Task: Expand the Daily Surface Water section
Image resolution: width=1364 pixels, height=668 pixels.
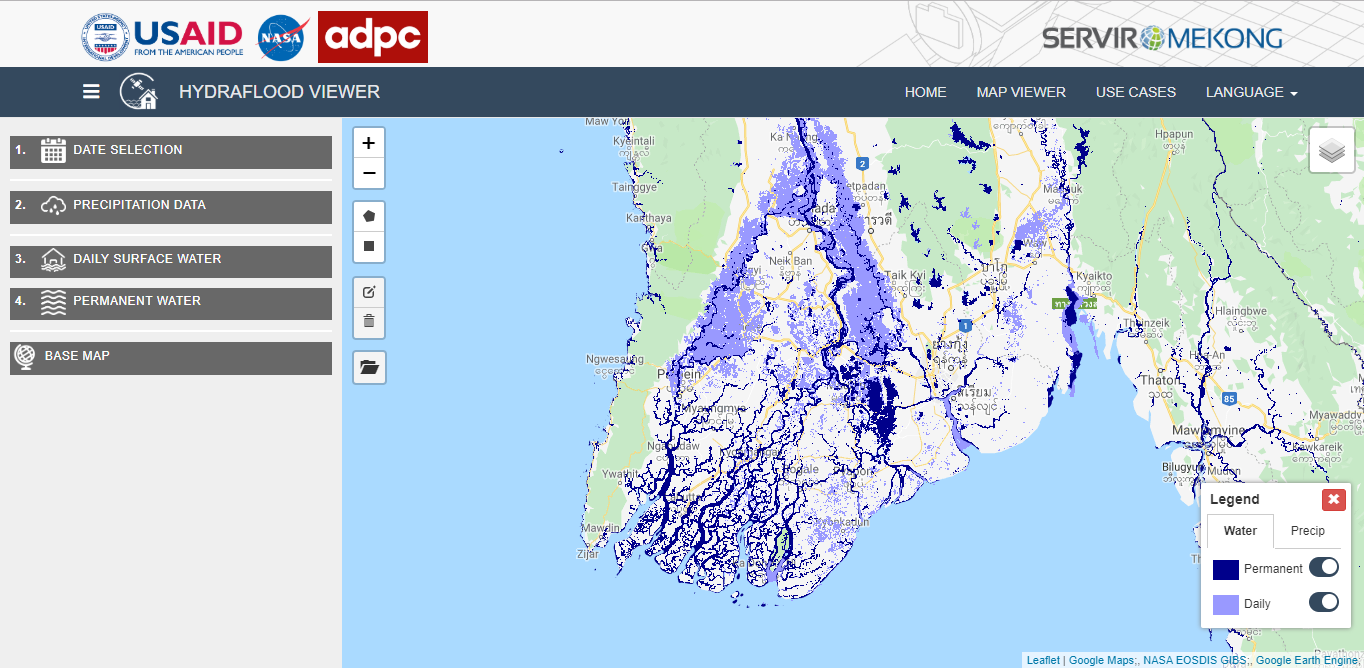Action: point(171,261)
